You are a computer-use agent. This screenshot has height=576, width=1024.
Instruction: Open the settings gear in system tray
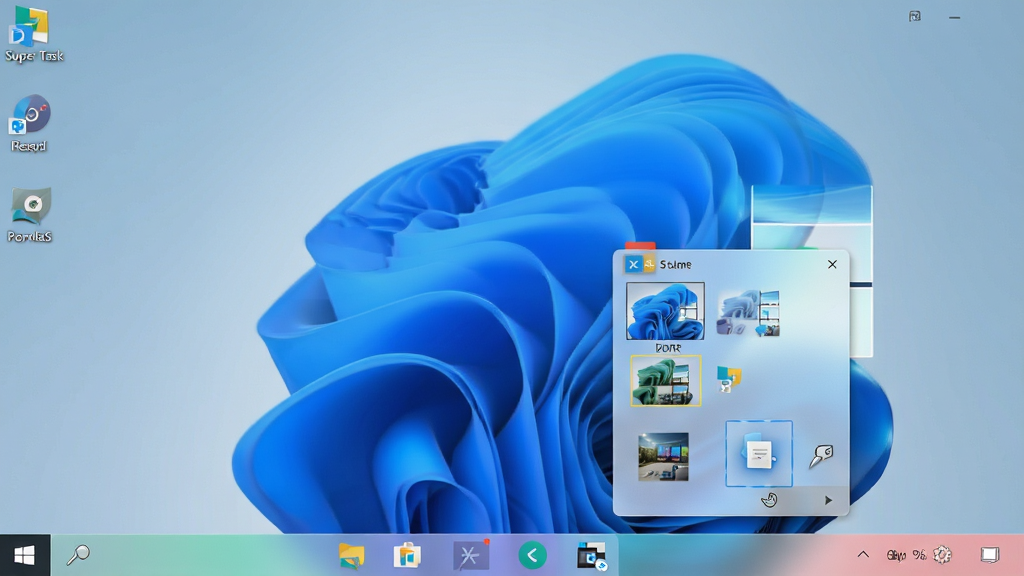pyautogui.click(x=942, y=554)
